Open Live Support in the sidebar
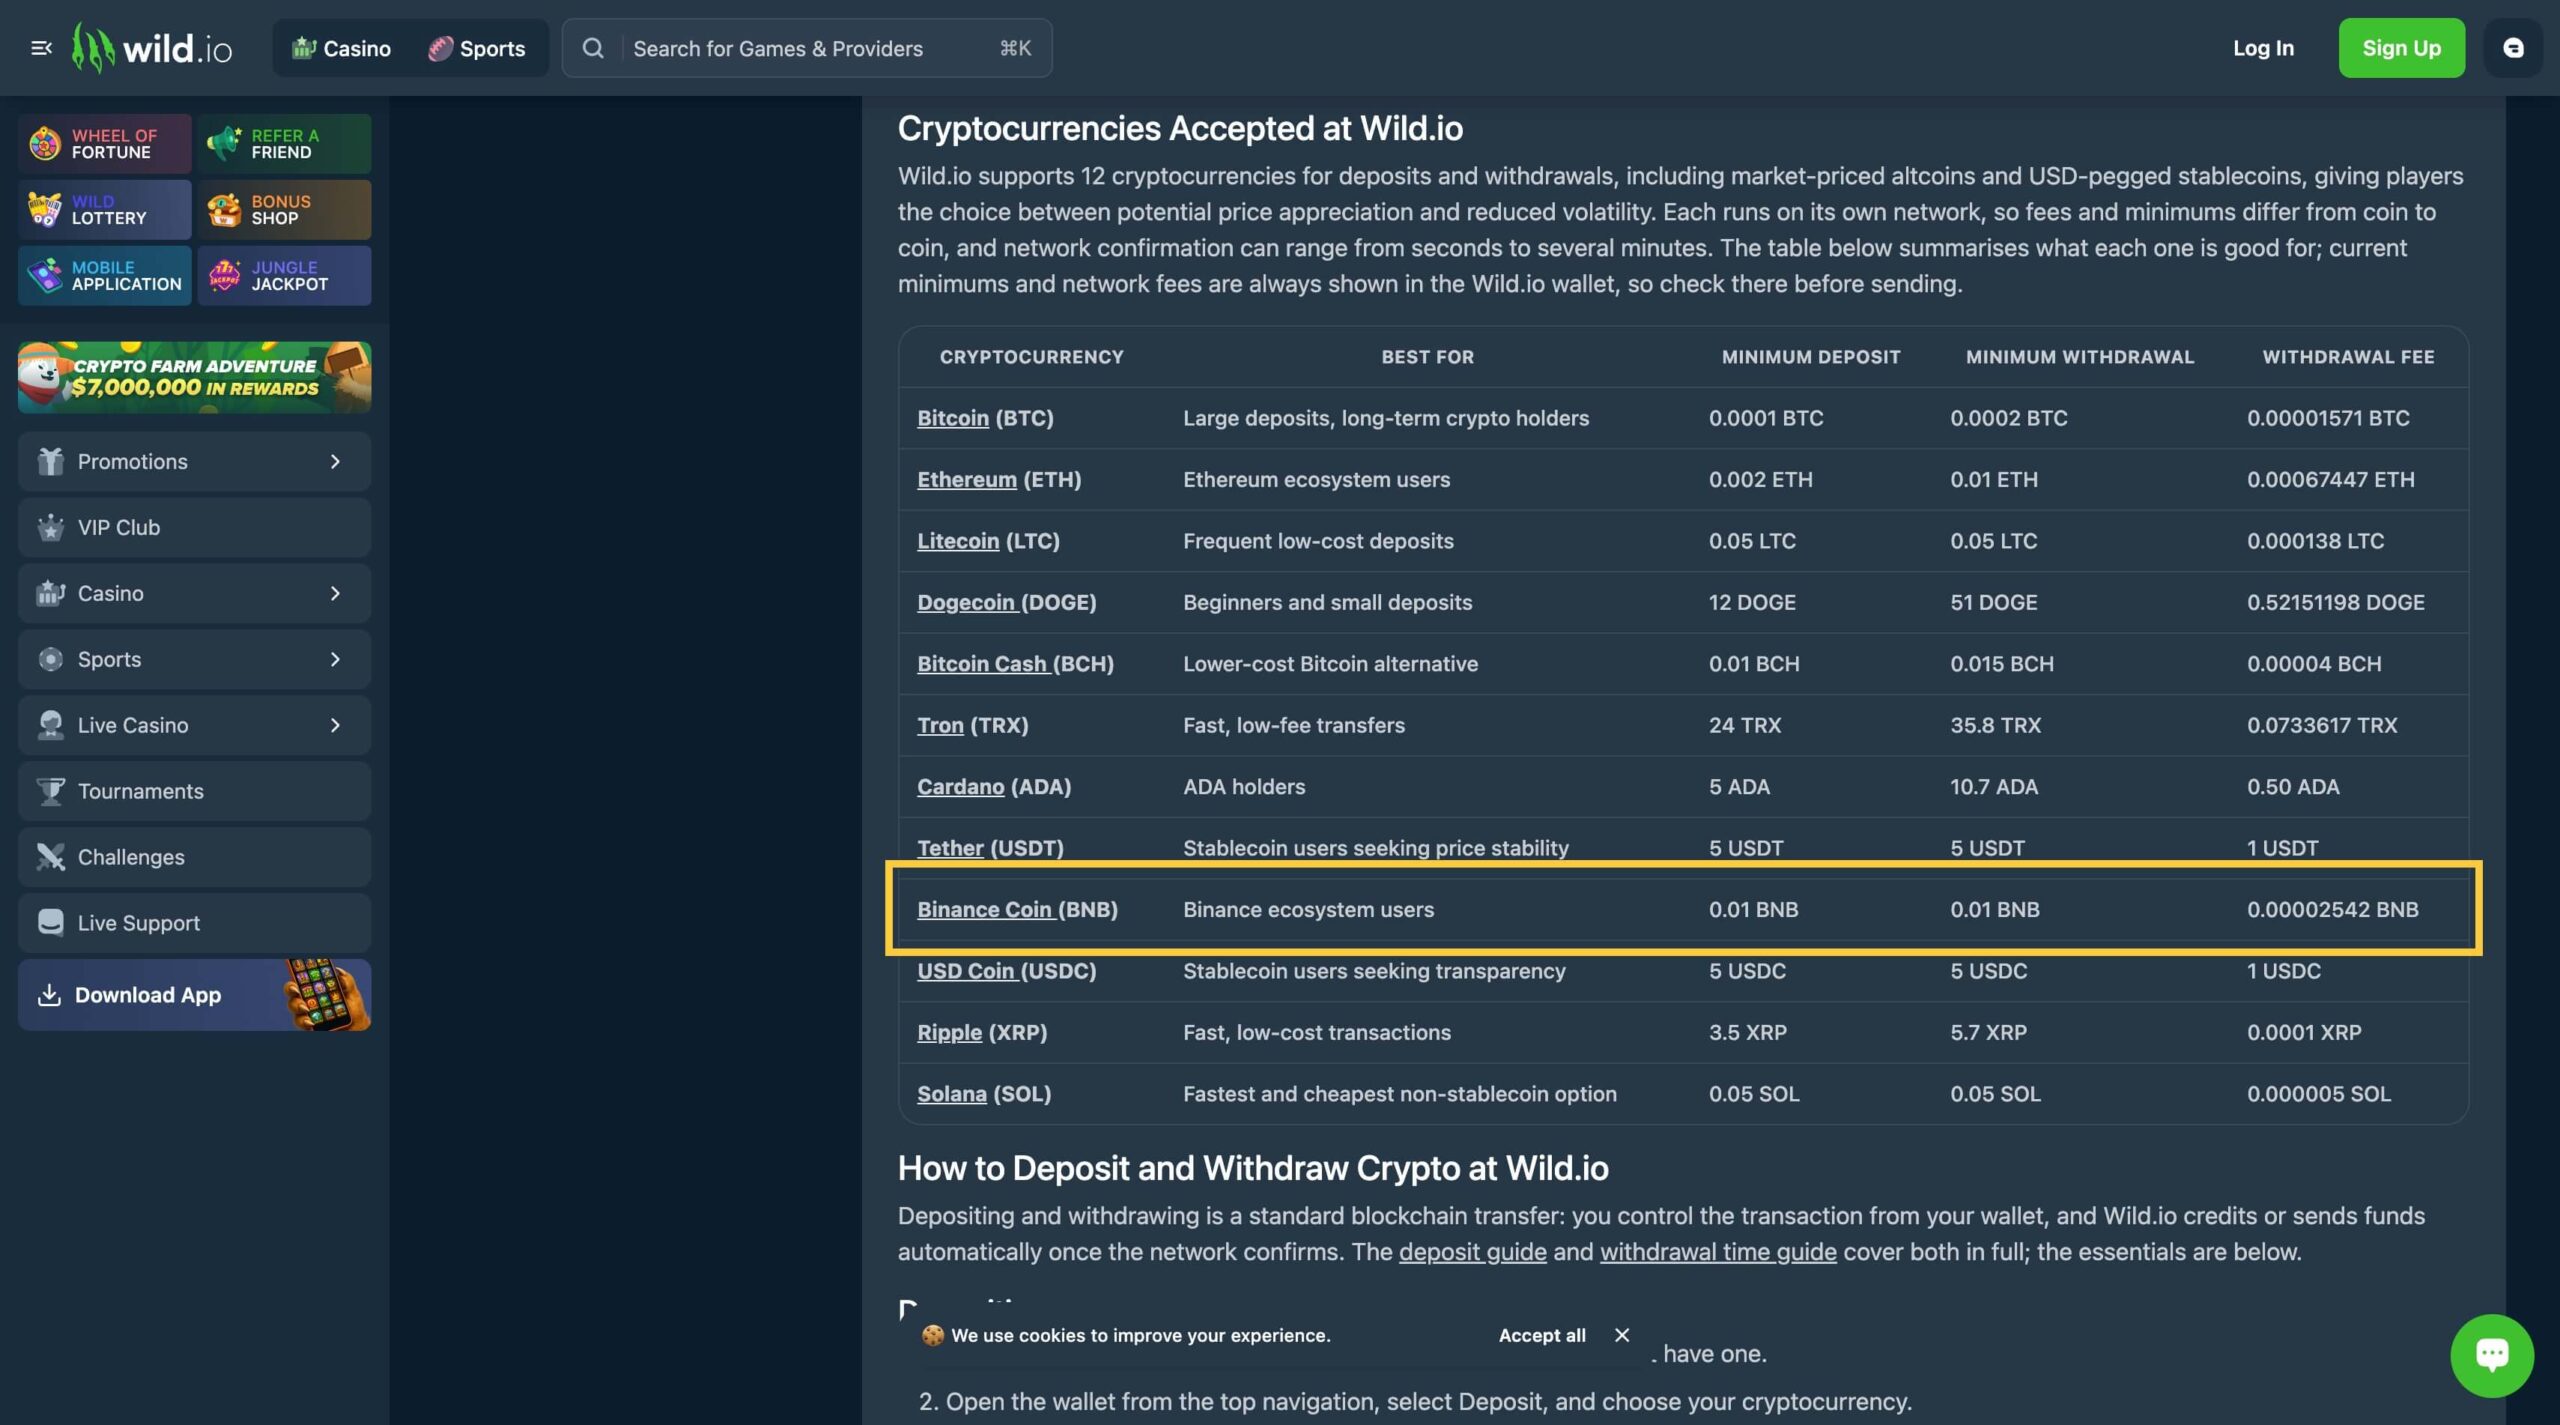This screenshot has height=1425, width=2560. pyautogui.click(x=194, y=924)
